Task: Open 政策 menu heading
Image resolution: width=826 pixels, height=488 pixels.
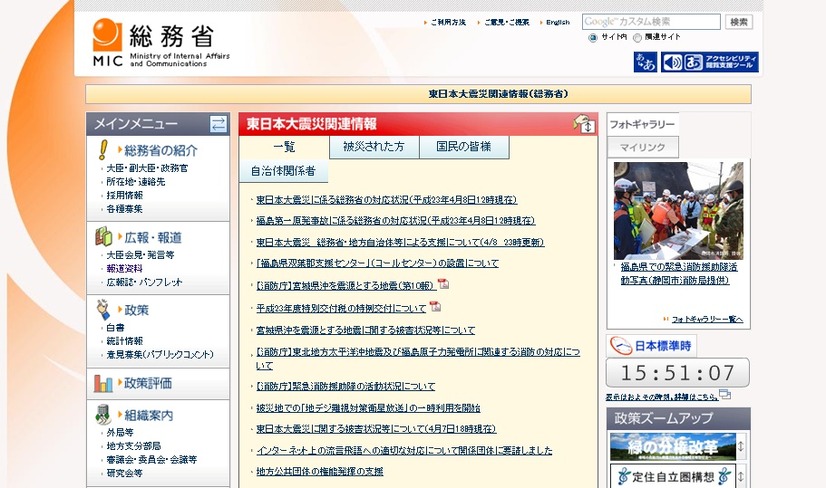Action: pyautogui.click(x=136, y=310)
